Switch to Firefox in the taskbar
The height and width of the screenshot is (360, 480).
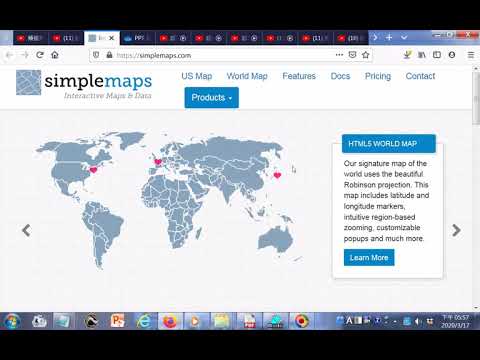[170, 321]
